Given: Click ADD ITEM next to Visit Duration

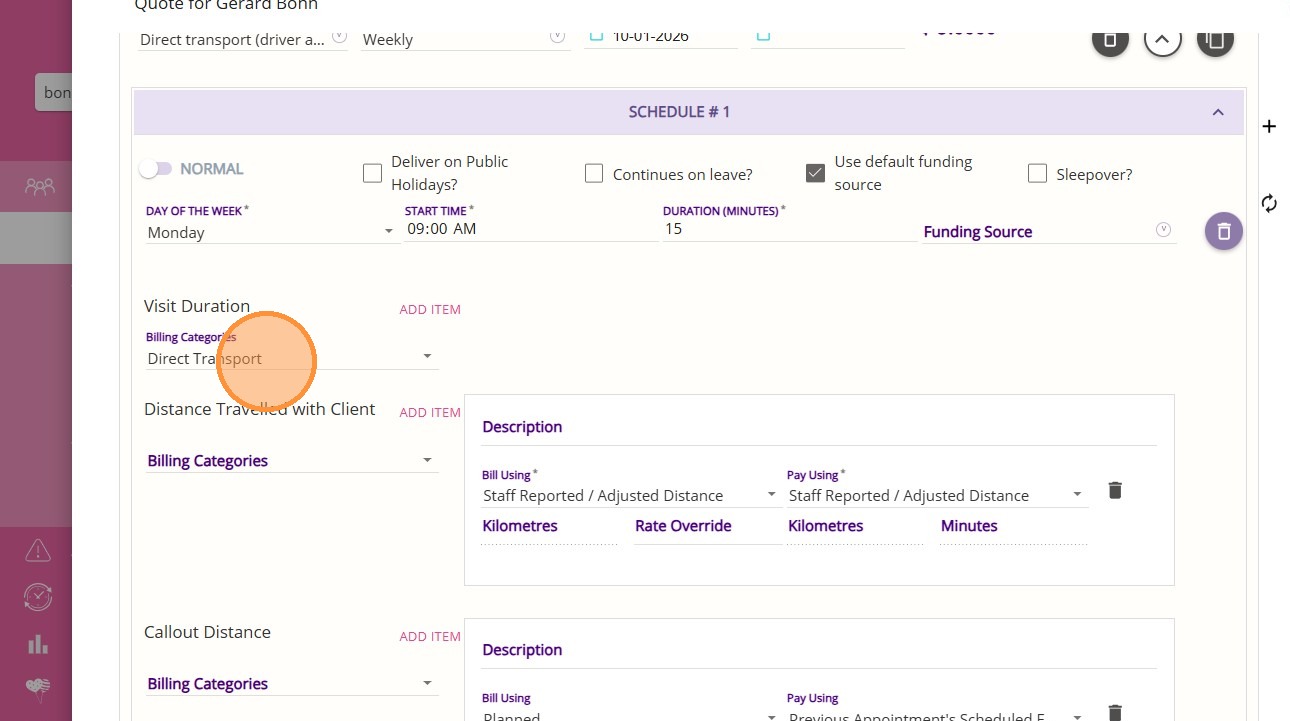Looking at the screenshot, I should coord(430,310).
